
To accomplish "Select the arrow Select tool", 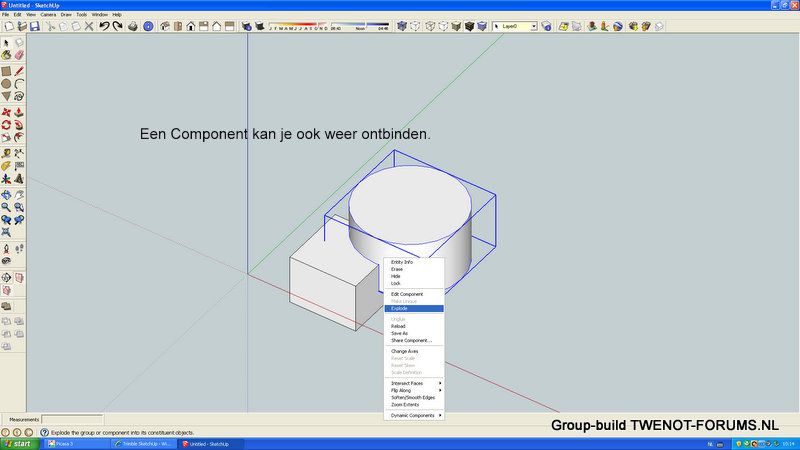I will tap(6, 43).
